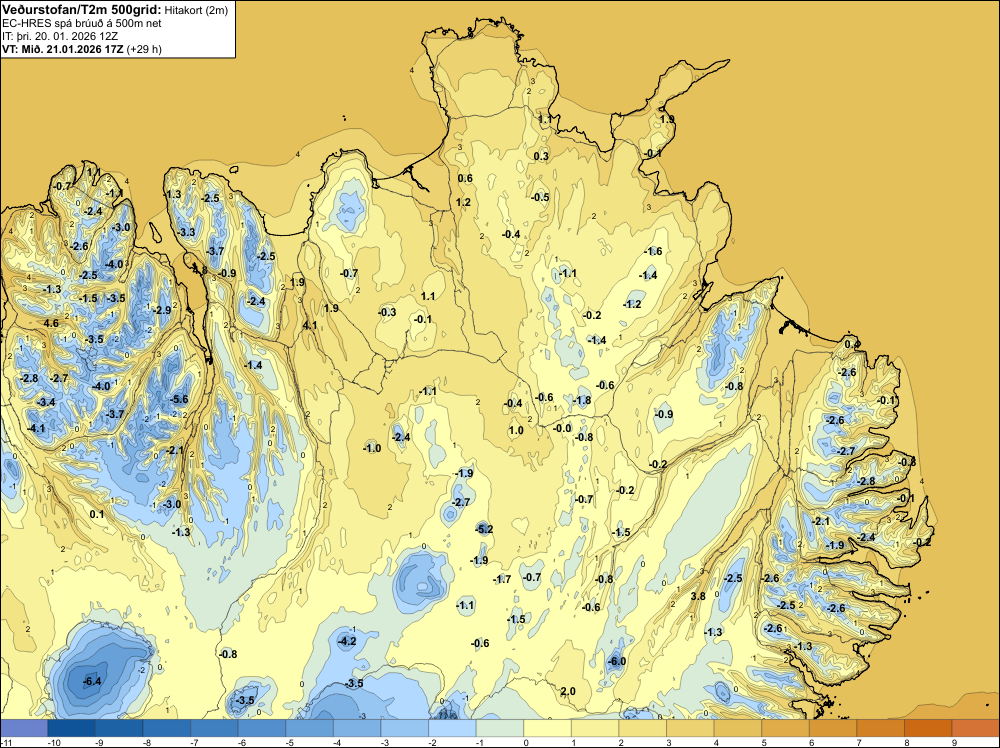This screenshot has width=1000, height=748.
Task: Select the -6.0 temperature value
Action: (617, 661)
